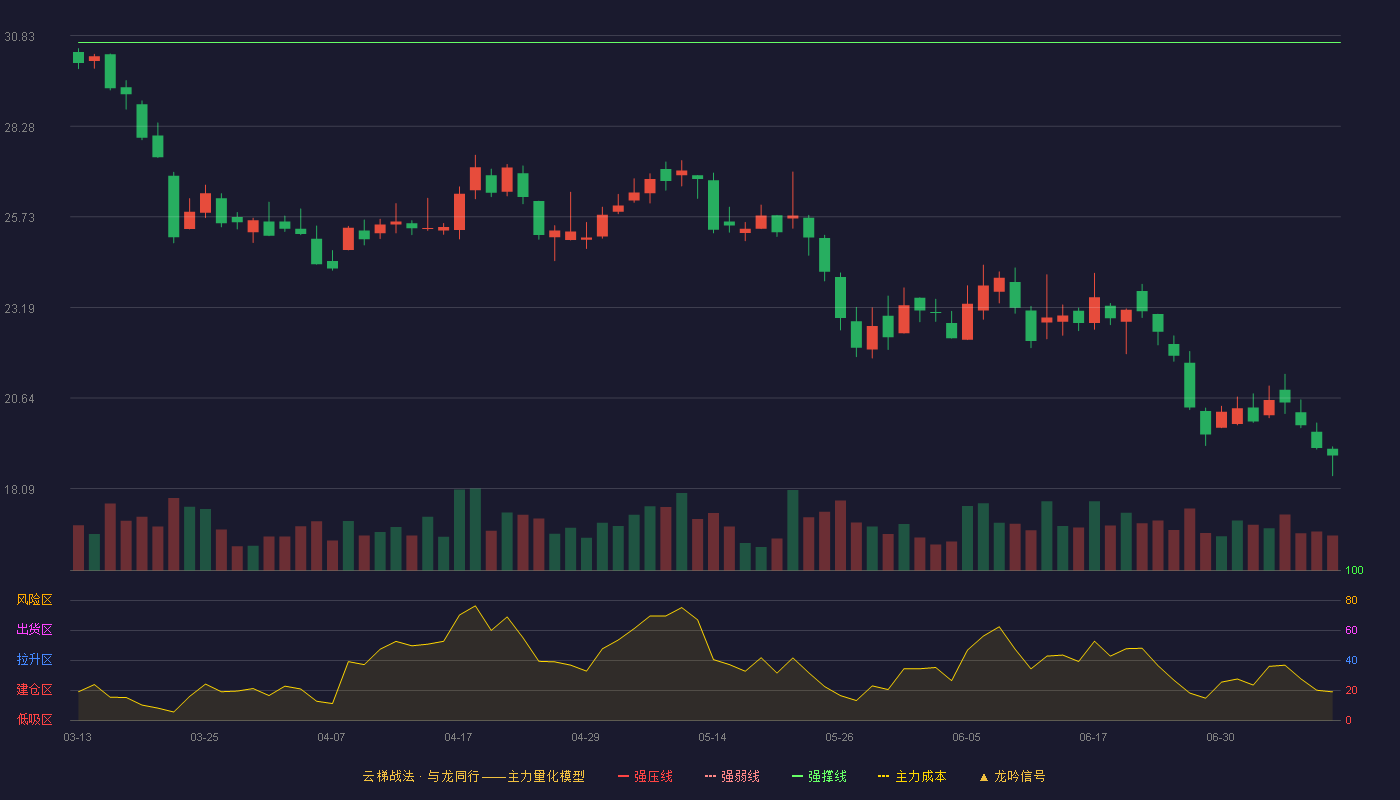Click the 低吸区 zone label

click(34, 719)
